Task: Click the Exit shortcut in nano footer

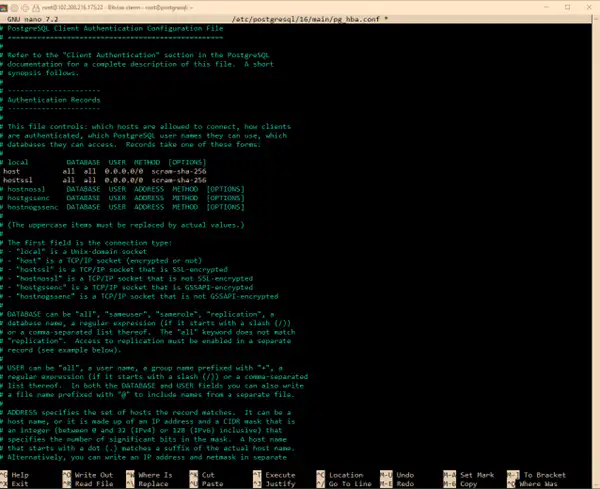Action: 21,484
